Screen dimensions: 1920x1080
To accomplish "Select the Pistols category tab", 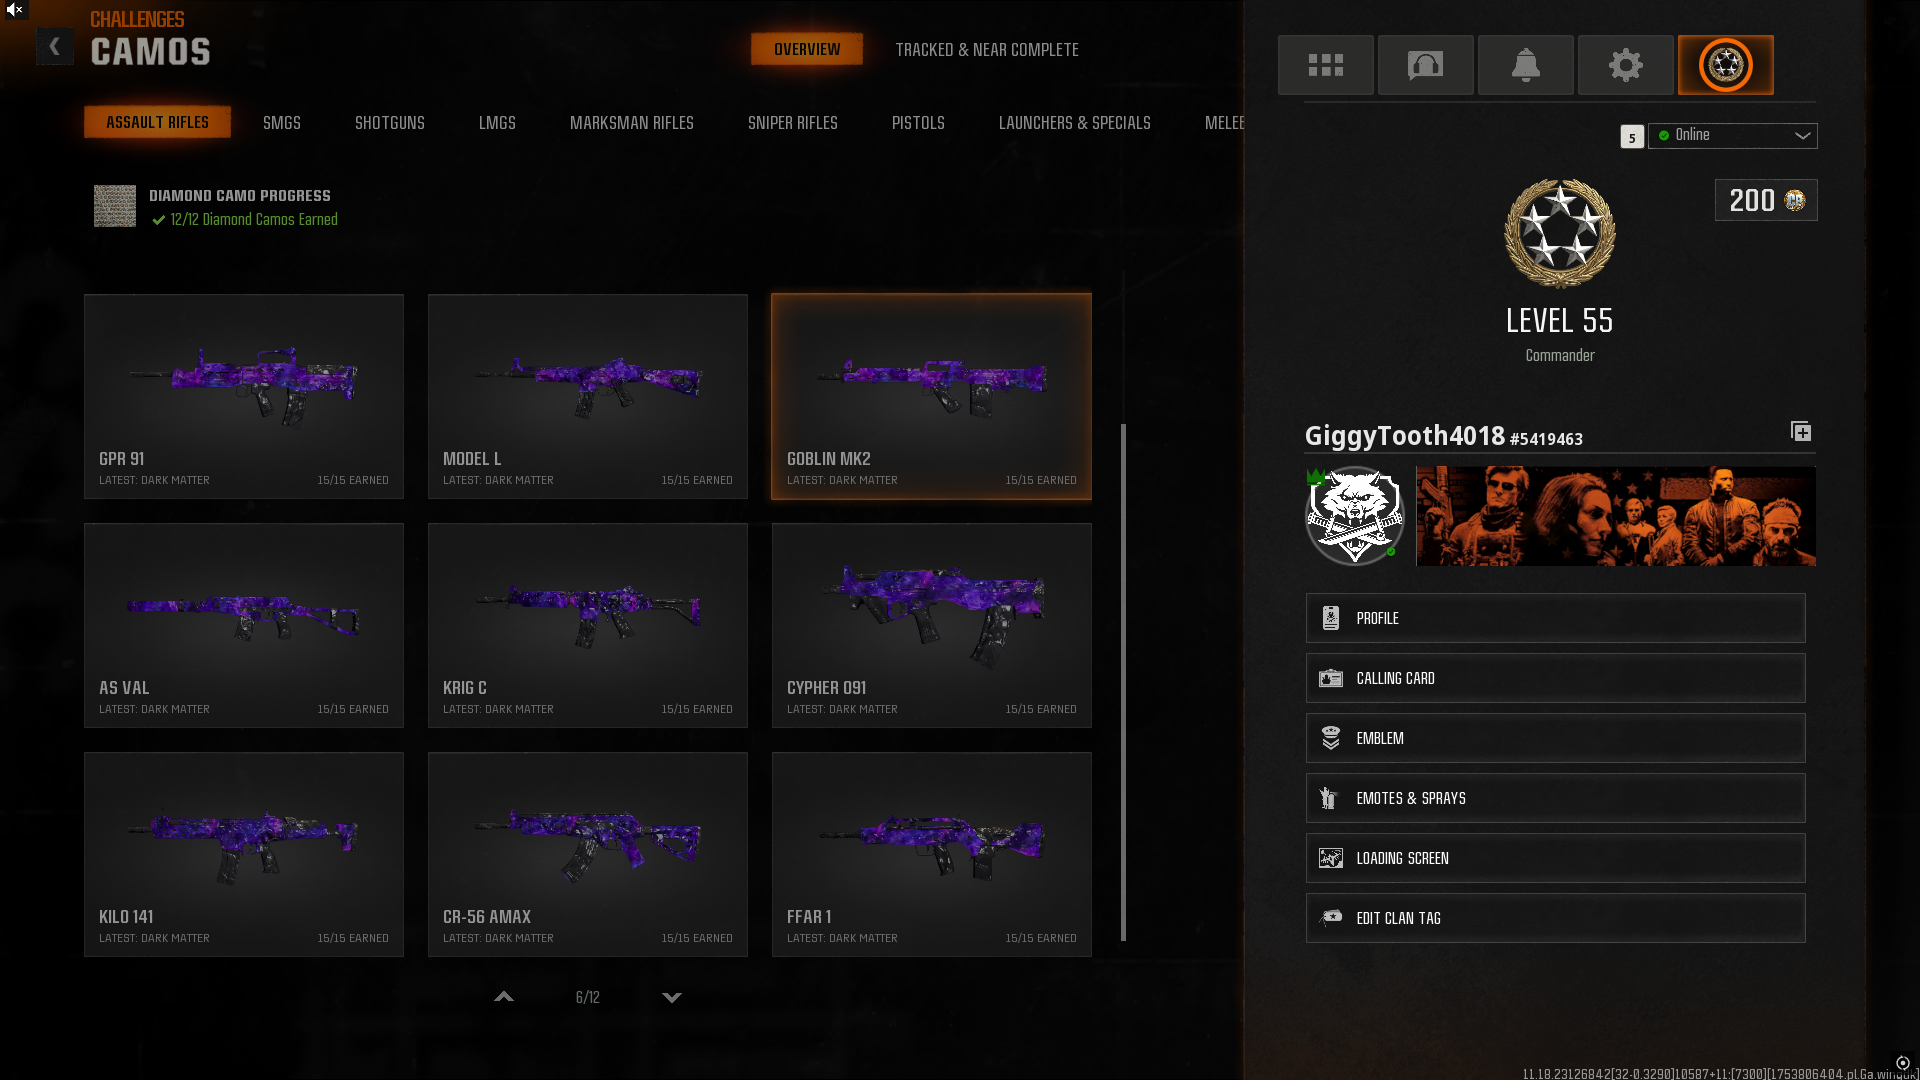I will pos(918,123).
